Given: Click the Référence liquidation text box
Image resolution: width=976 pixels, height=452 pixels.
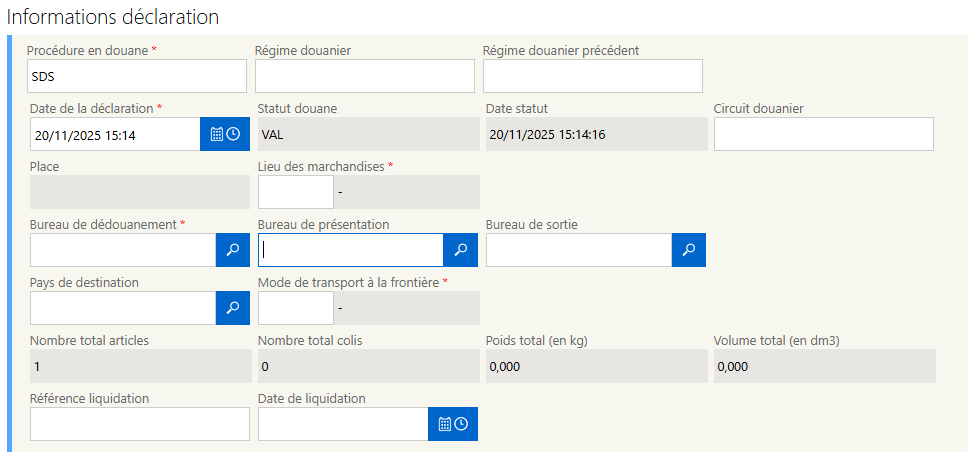Looking at the screenshot, I should coord(139,424).
